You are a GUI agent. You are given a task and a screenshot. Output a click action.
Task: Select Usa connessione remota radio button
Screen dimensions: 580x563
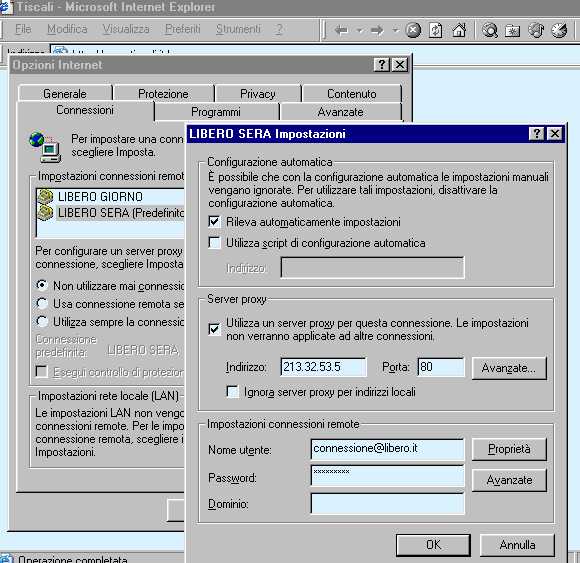click(x=42, y=303)
